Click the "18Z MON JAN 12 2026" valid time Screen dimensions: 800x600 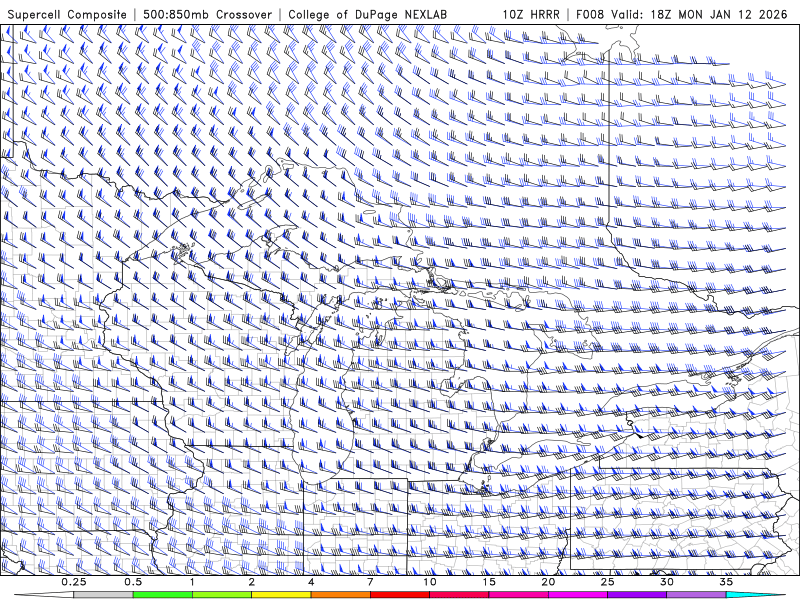pos(719,14)
